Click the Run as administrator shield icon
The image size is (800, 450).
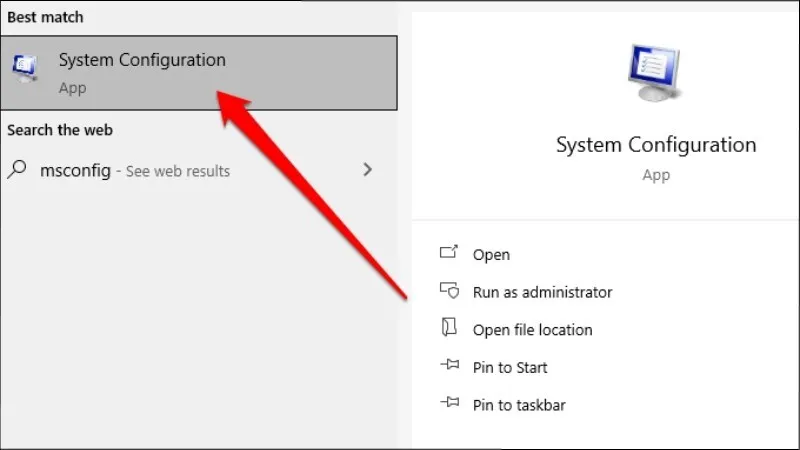(449, 291)
